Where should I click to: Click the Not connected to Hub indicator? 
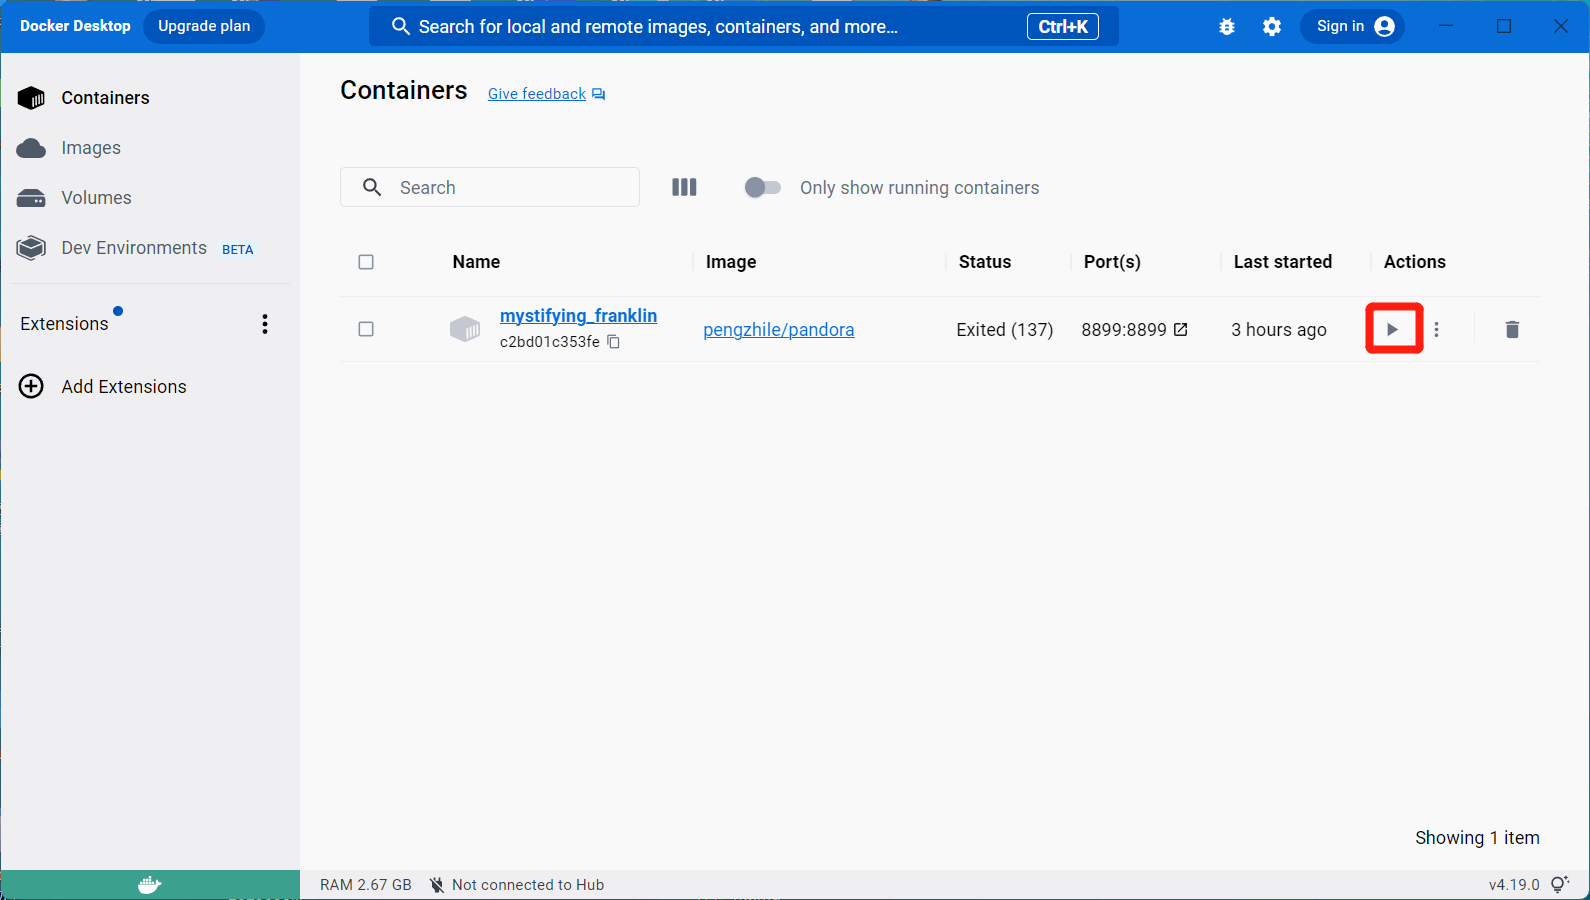click(517, 885)
